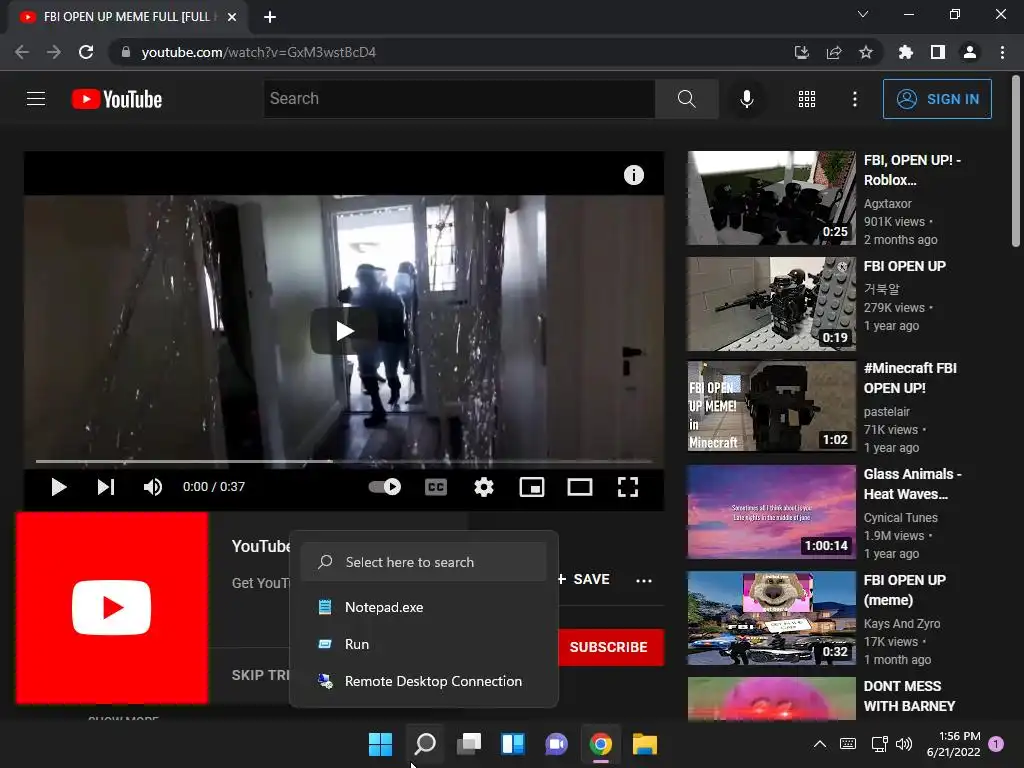Click the page vertical scrollbar
This screenshot has height=768, width=1024.
pyautogui.click(x=1016, y=162)
